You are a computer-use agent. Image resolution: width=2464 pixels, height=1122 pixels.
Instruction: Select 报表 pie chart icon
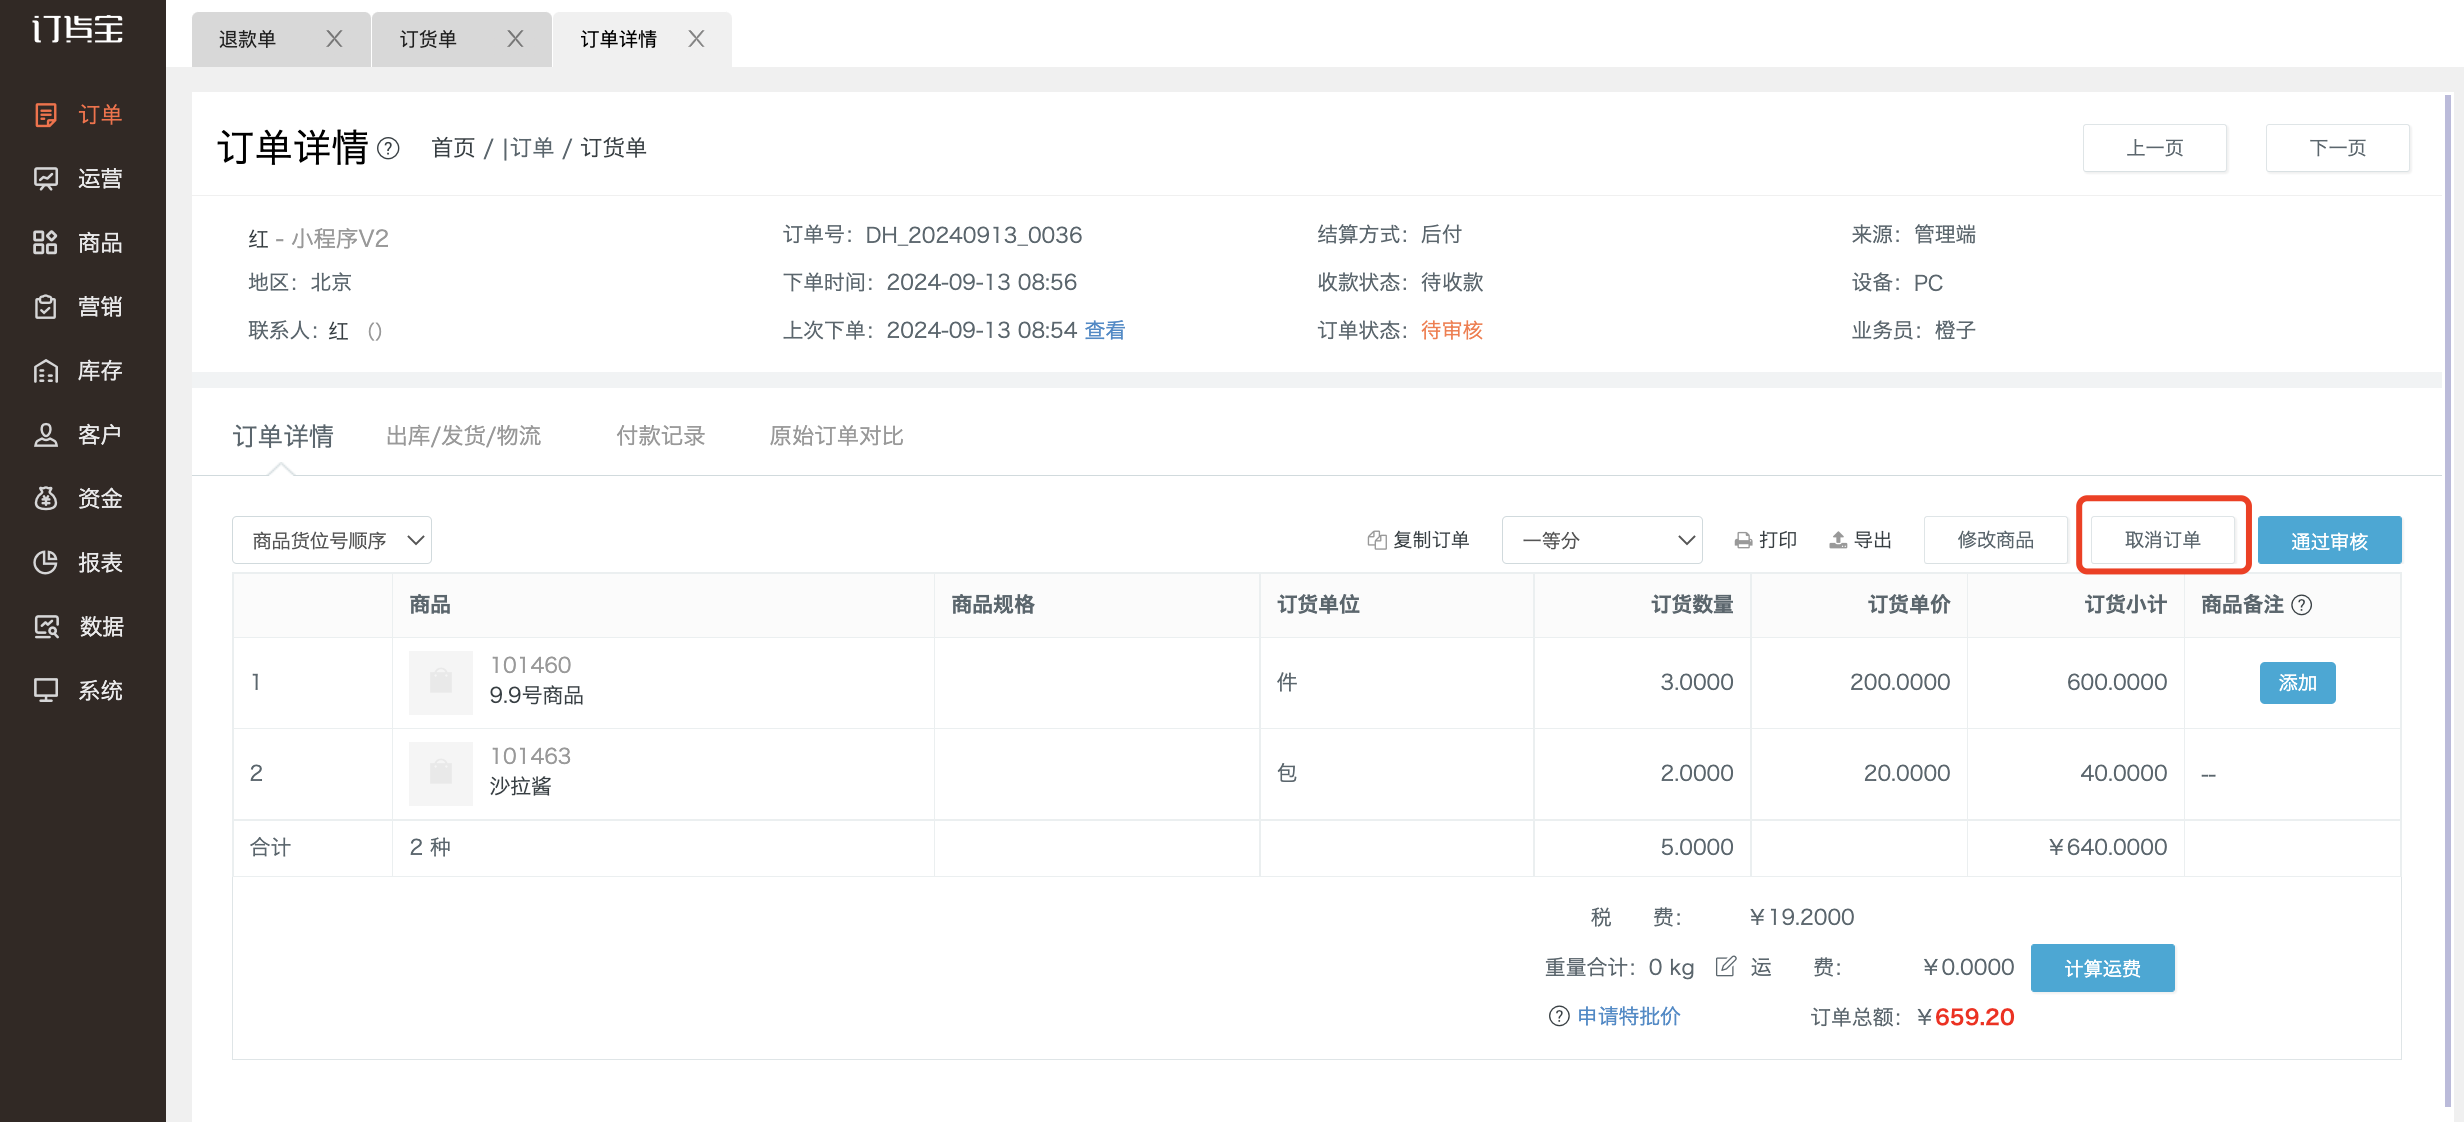[46, 563]
